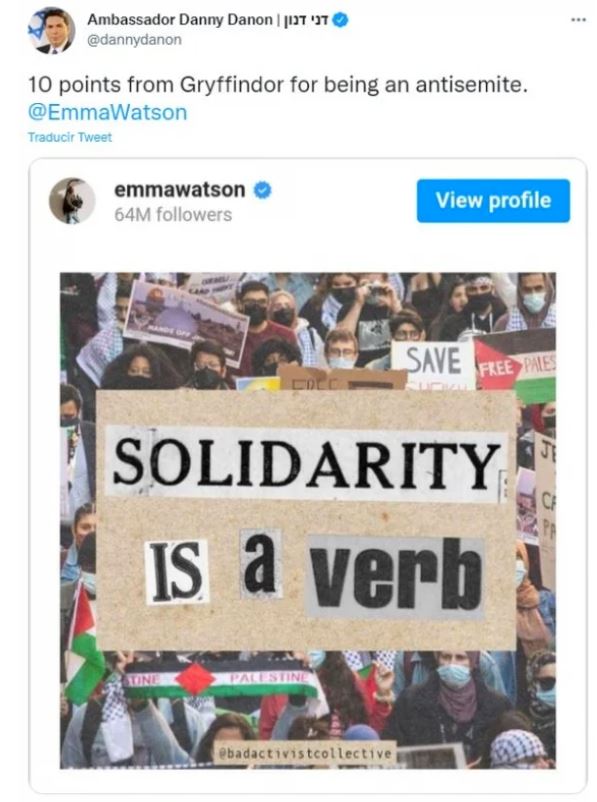Click the SAVE protest sign in image

click(x=433, y=363)
